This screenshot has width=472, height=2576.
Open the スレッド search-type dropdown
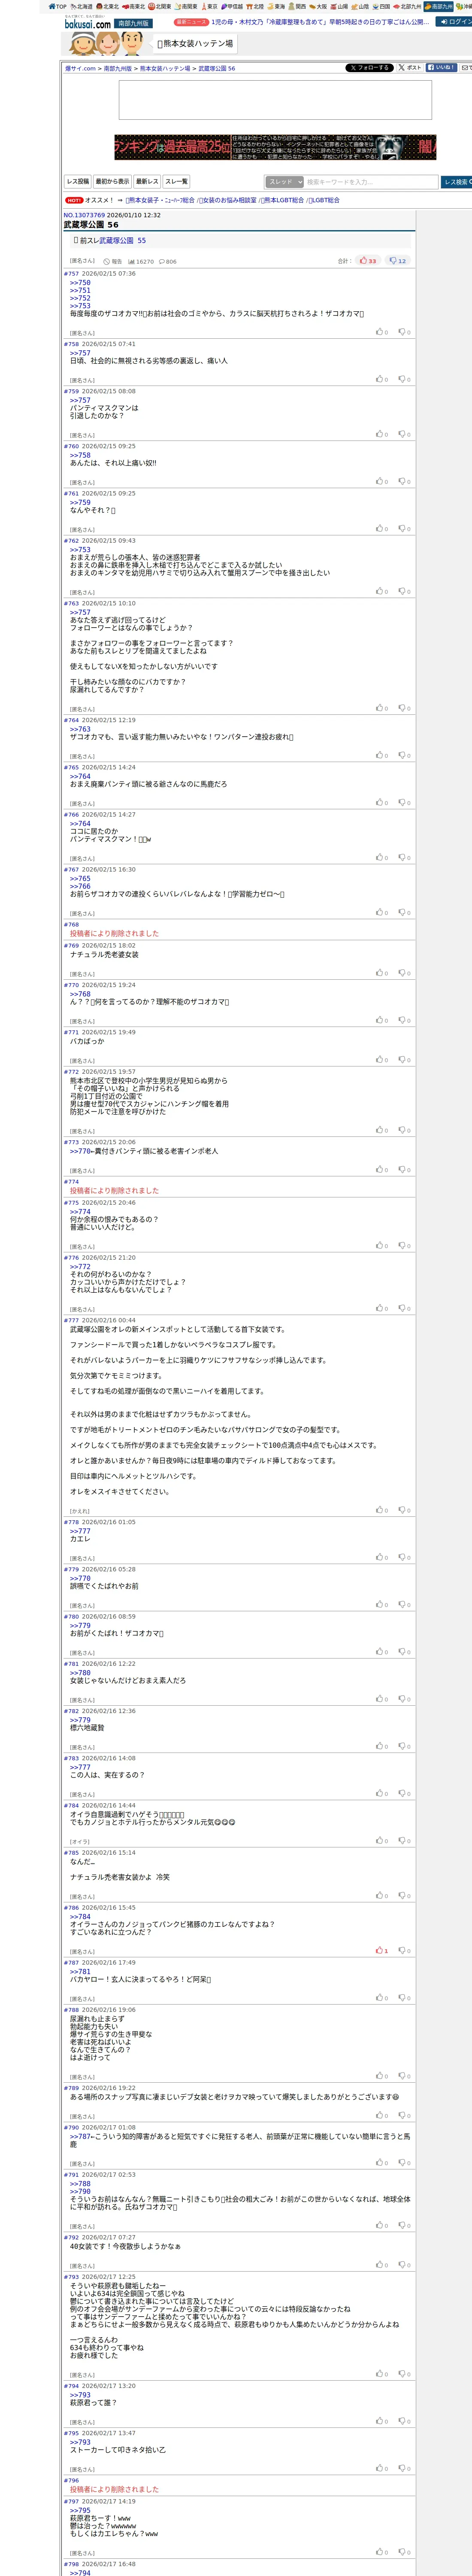point(285,182)
